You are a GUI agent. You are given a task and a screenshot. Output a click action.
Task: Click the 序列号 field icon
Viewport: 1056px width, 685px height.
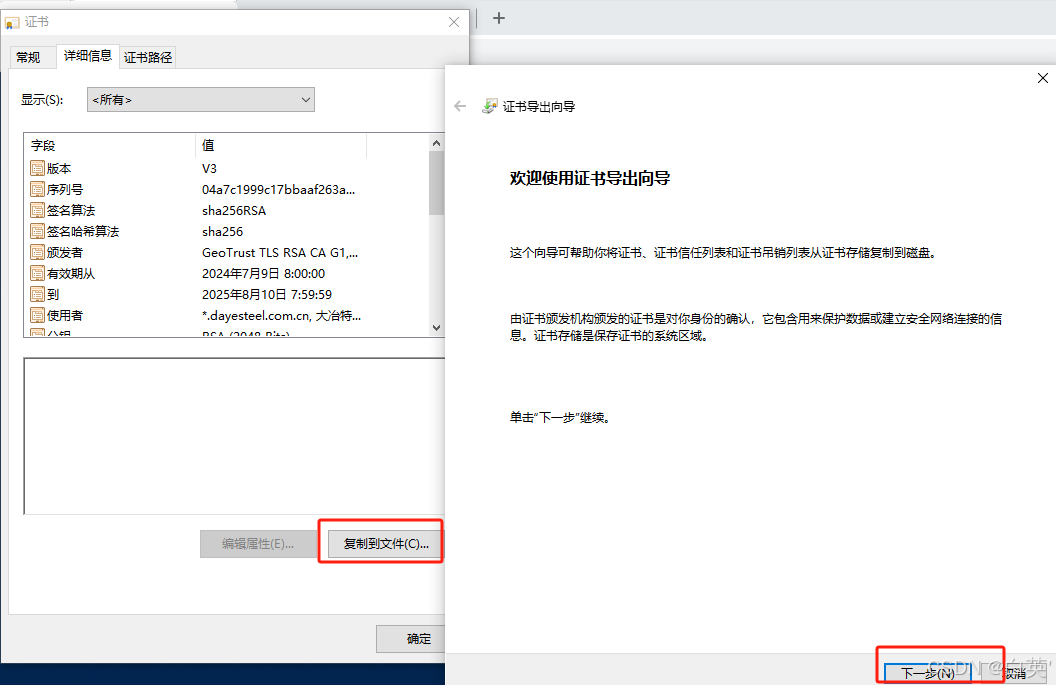(36, 188)
